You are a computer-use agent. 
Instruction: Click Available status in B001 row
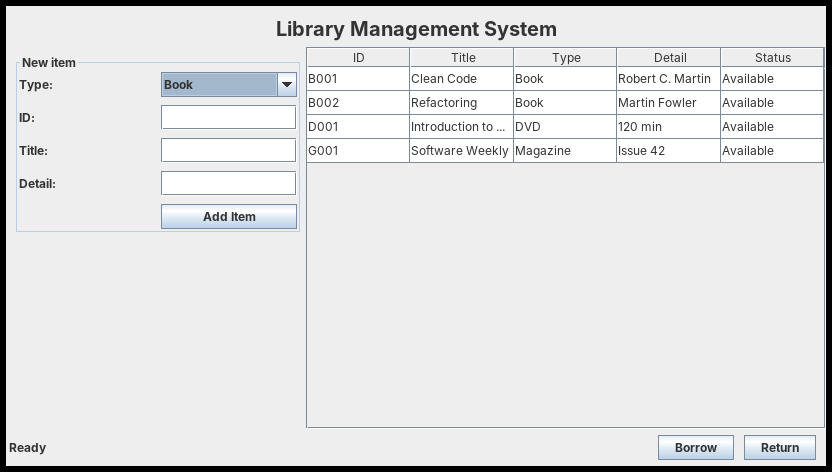[772, 78]
